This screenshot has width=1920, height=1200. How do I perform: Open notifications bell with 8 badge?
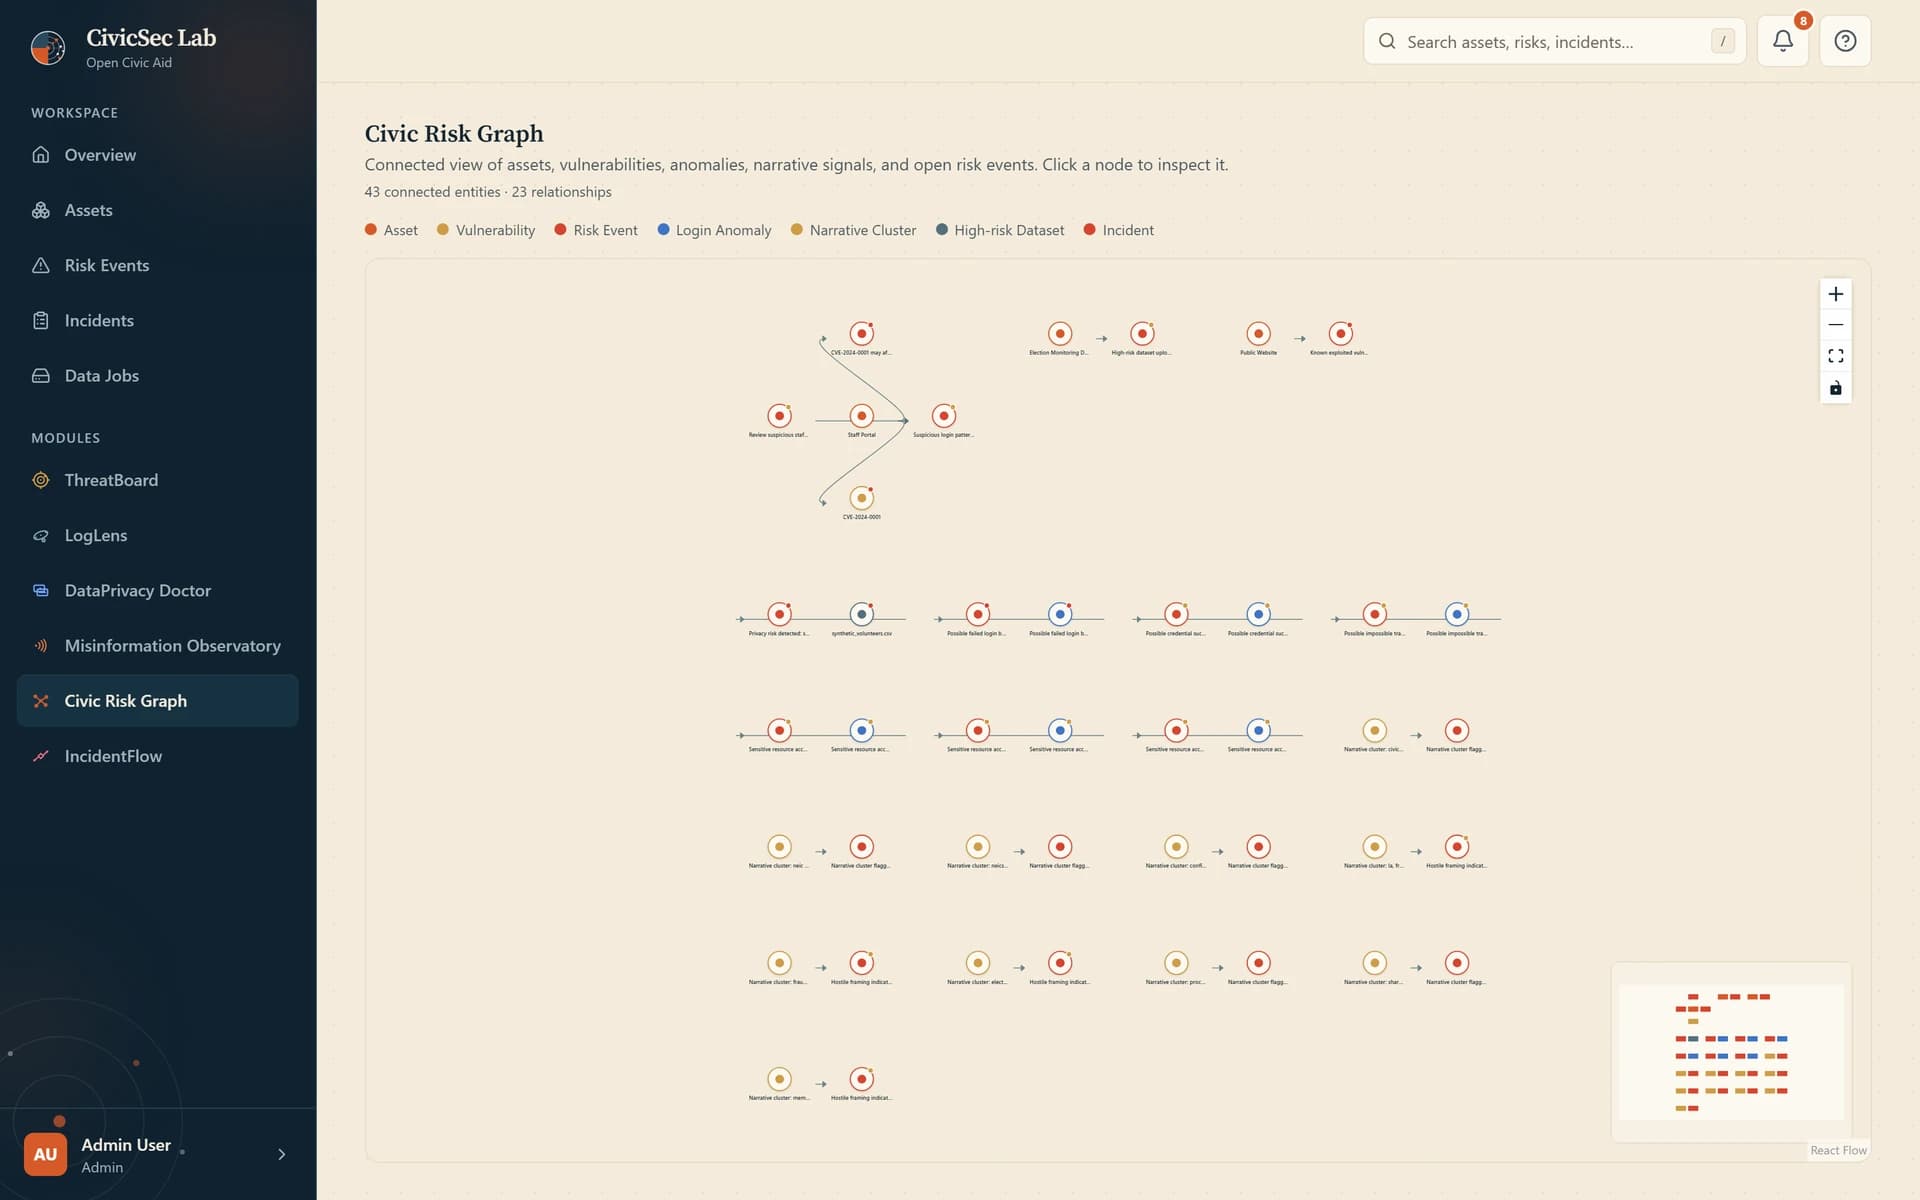click(1783, 41)
